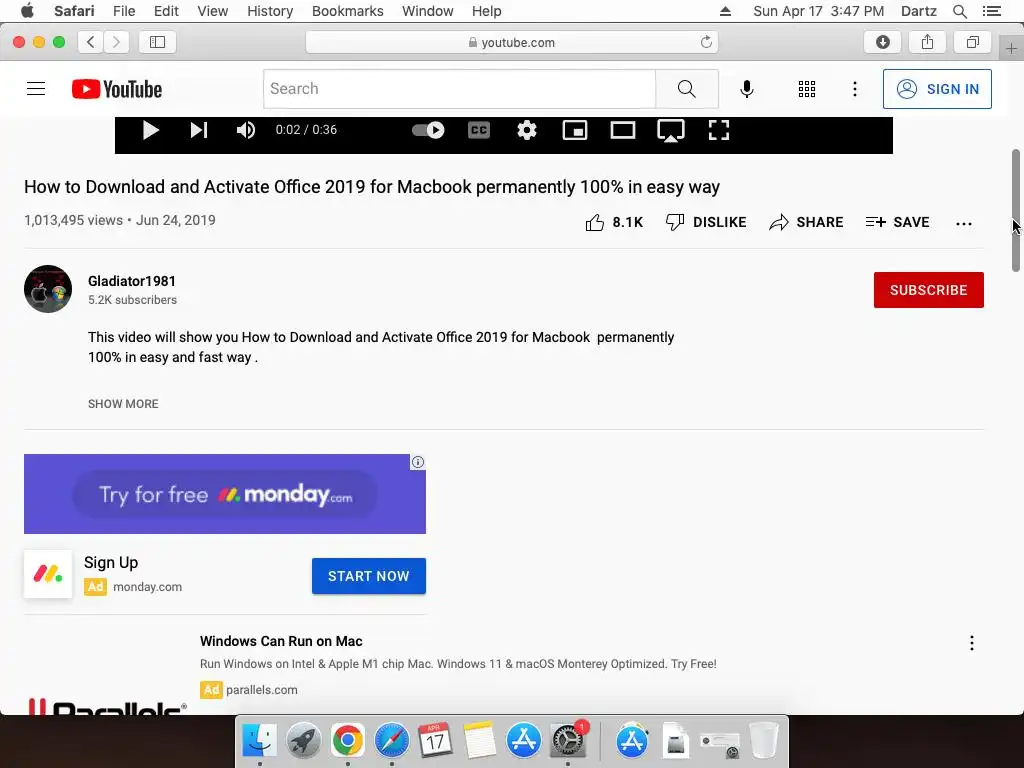Open the YouTube hamburger guide menu

[x=36, y=89]
